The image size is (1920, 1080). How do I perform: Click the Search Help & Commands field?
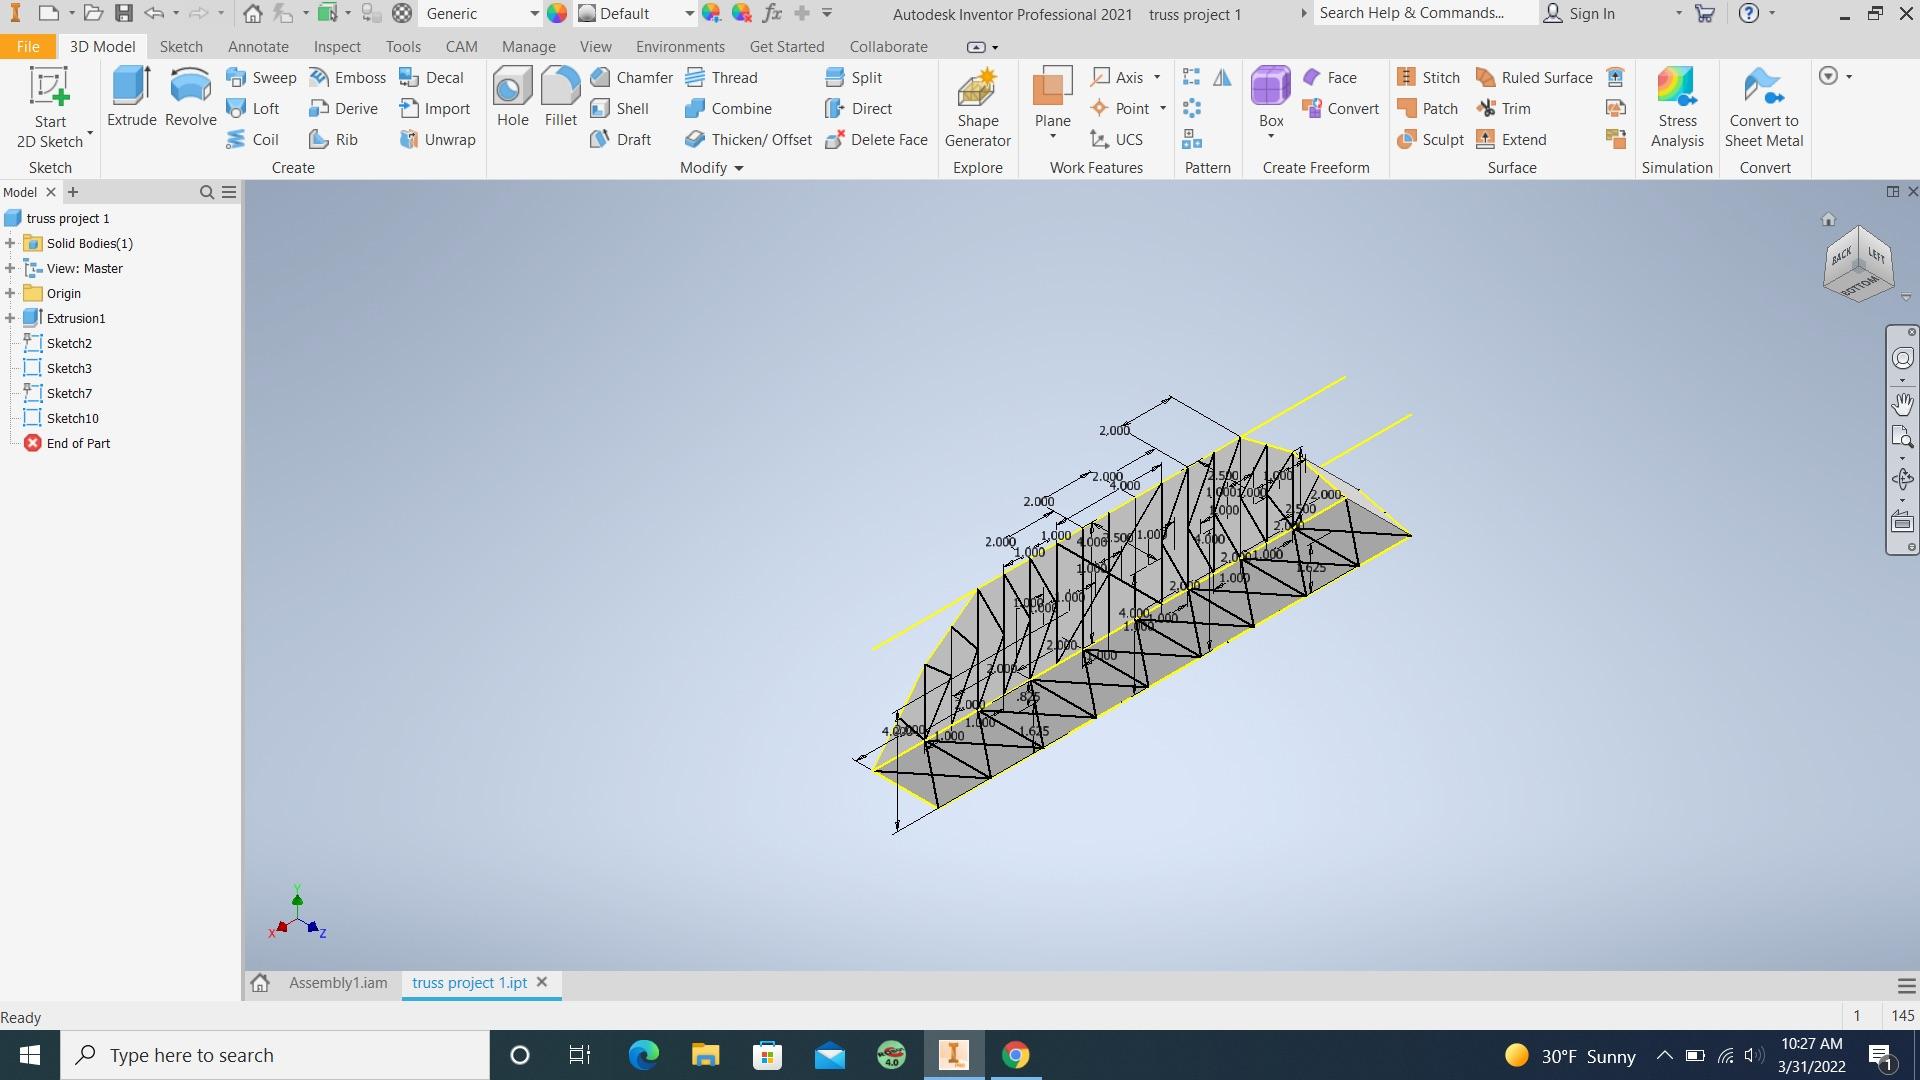tap(1425, 13)
